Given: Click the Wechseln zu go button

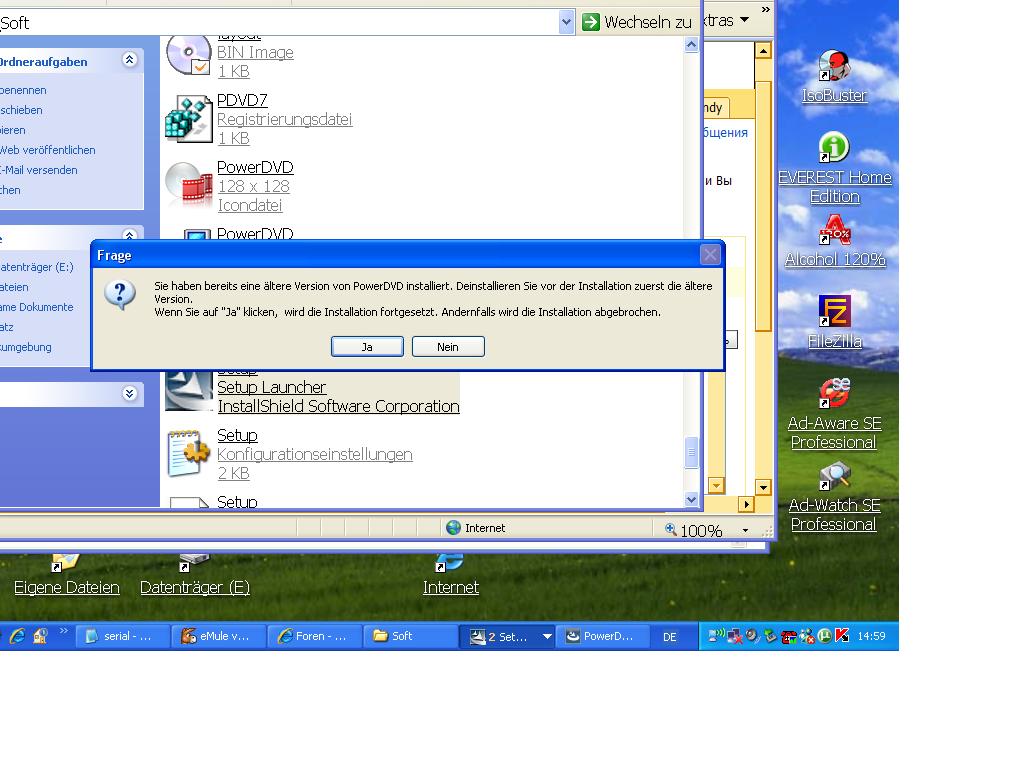Looking at the screenshot, I should click(637, 22).
